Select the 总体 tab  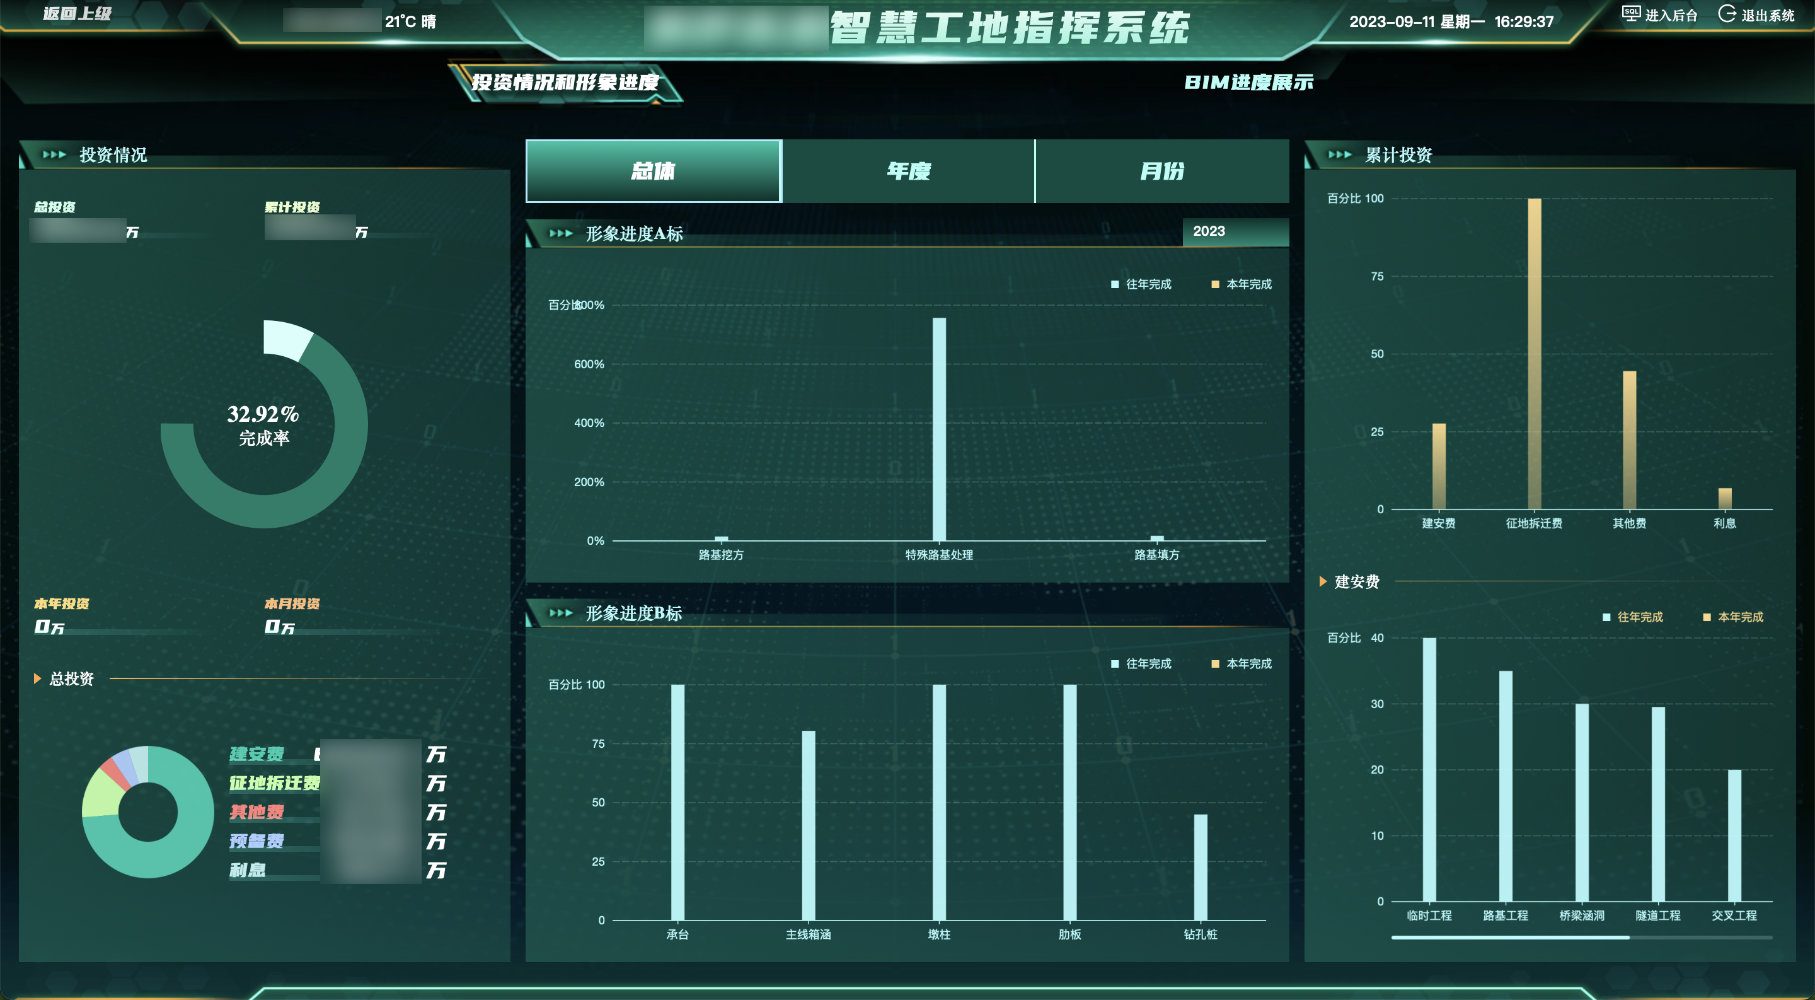point(653,171)
